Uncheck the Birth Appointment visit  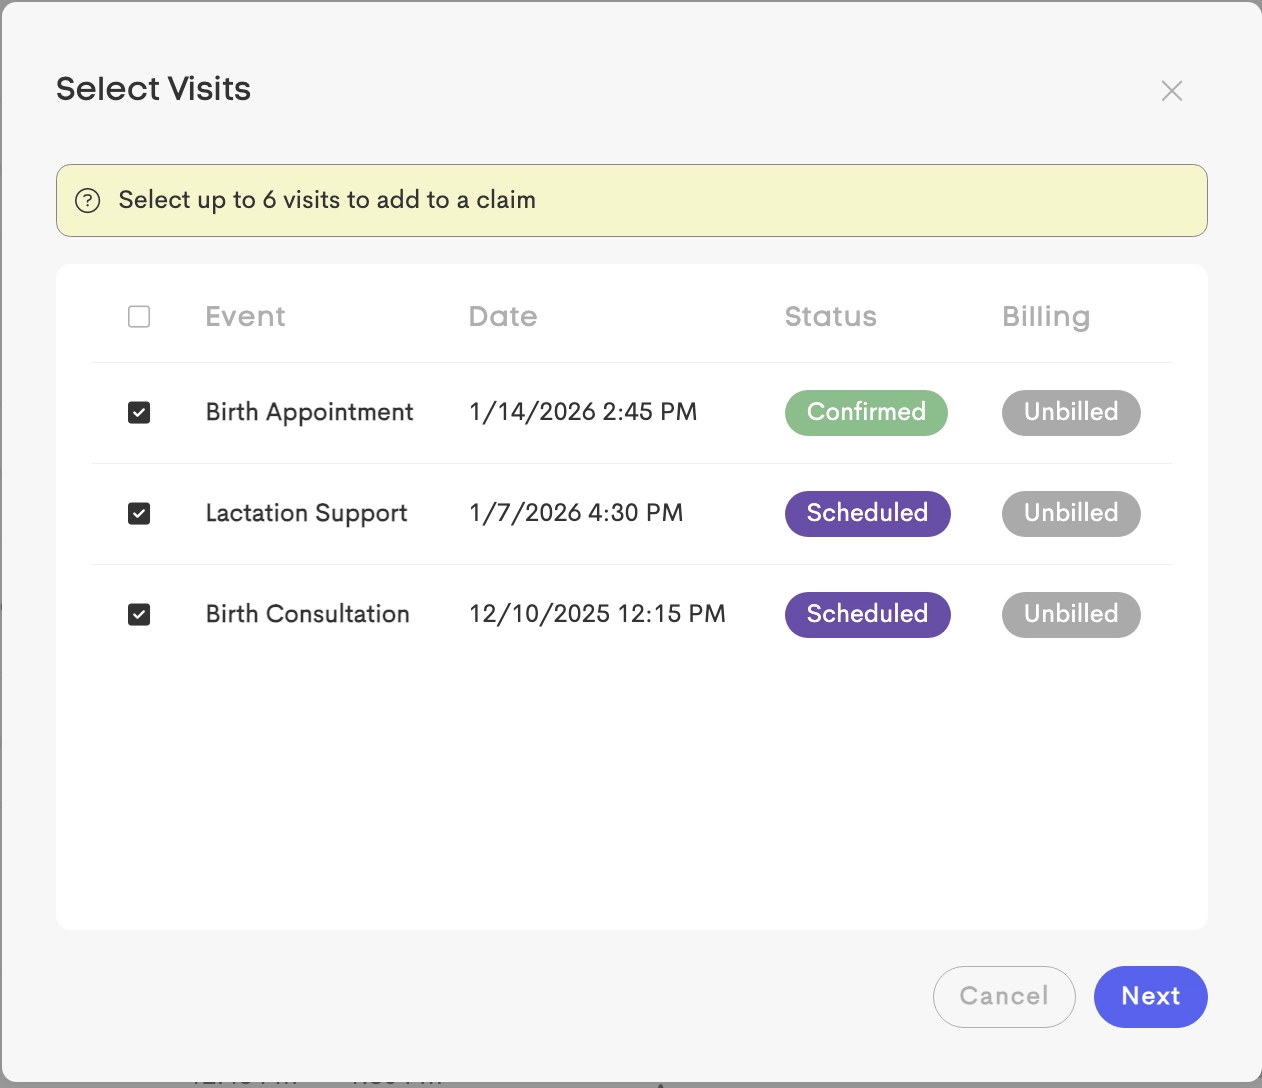139,413
